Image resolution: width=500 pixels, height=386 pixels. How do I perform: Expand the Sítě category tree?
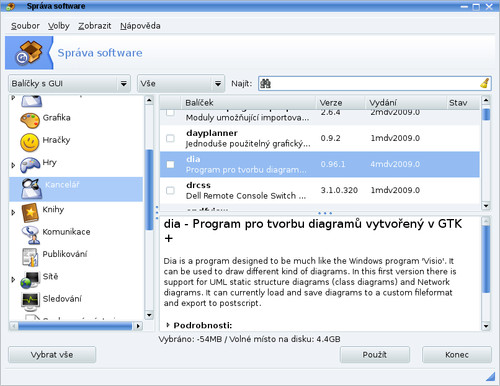click(13, 279)
